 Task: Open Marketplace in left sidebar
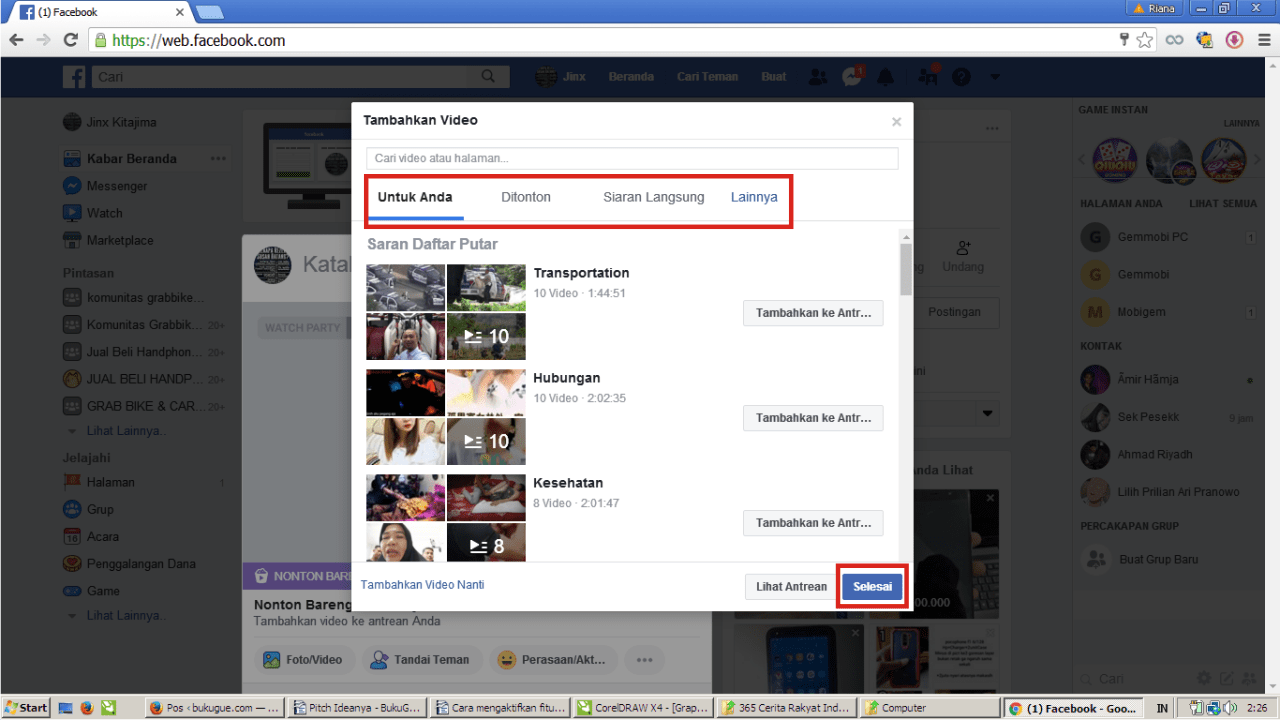pos(108,240)
